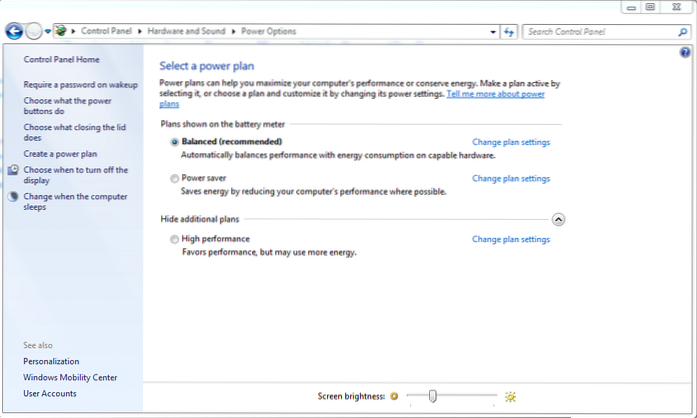This screenshot has height=418, width=697.
Task: Open Personalization under See also
Action: pyautogui.click(x=51, y=362)
